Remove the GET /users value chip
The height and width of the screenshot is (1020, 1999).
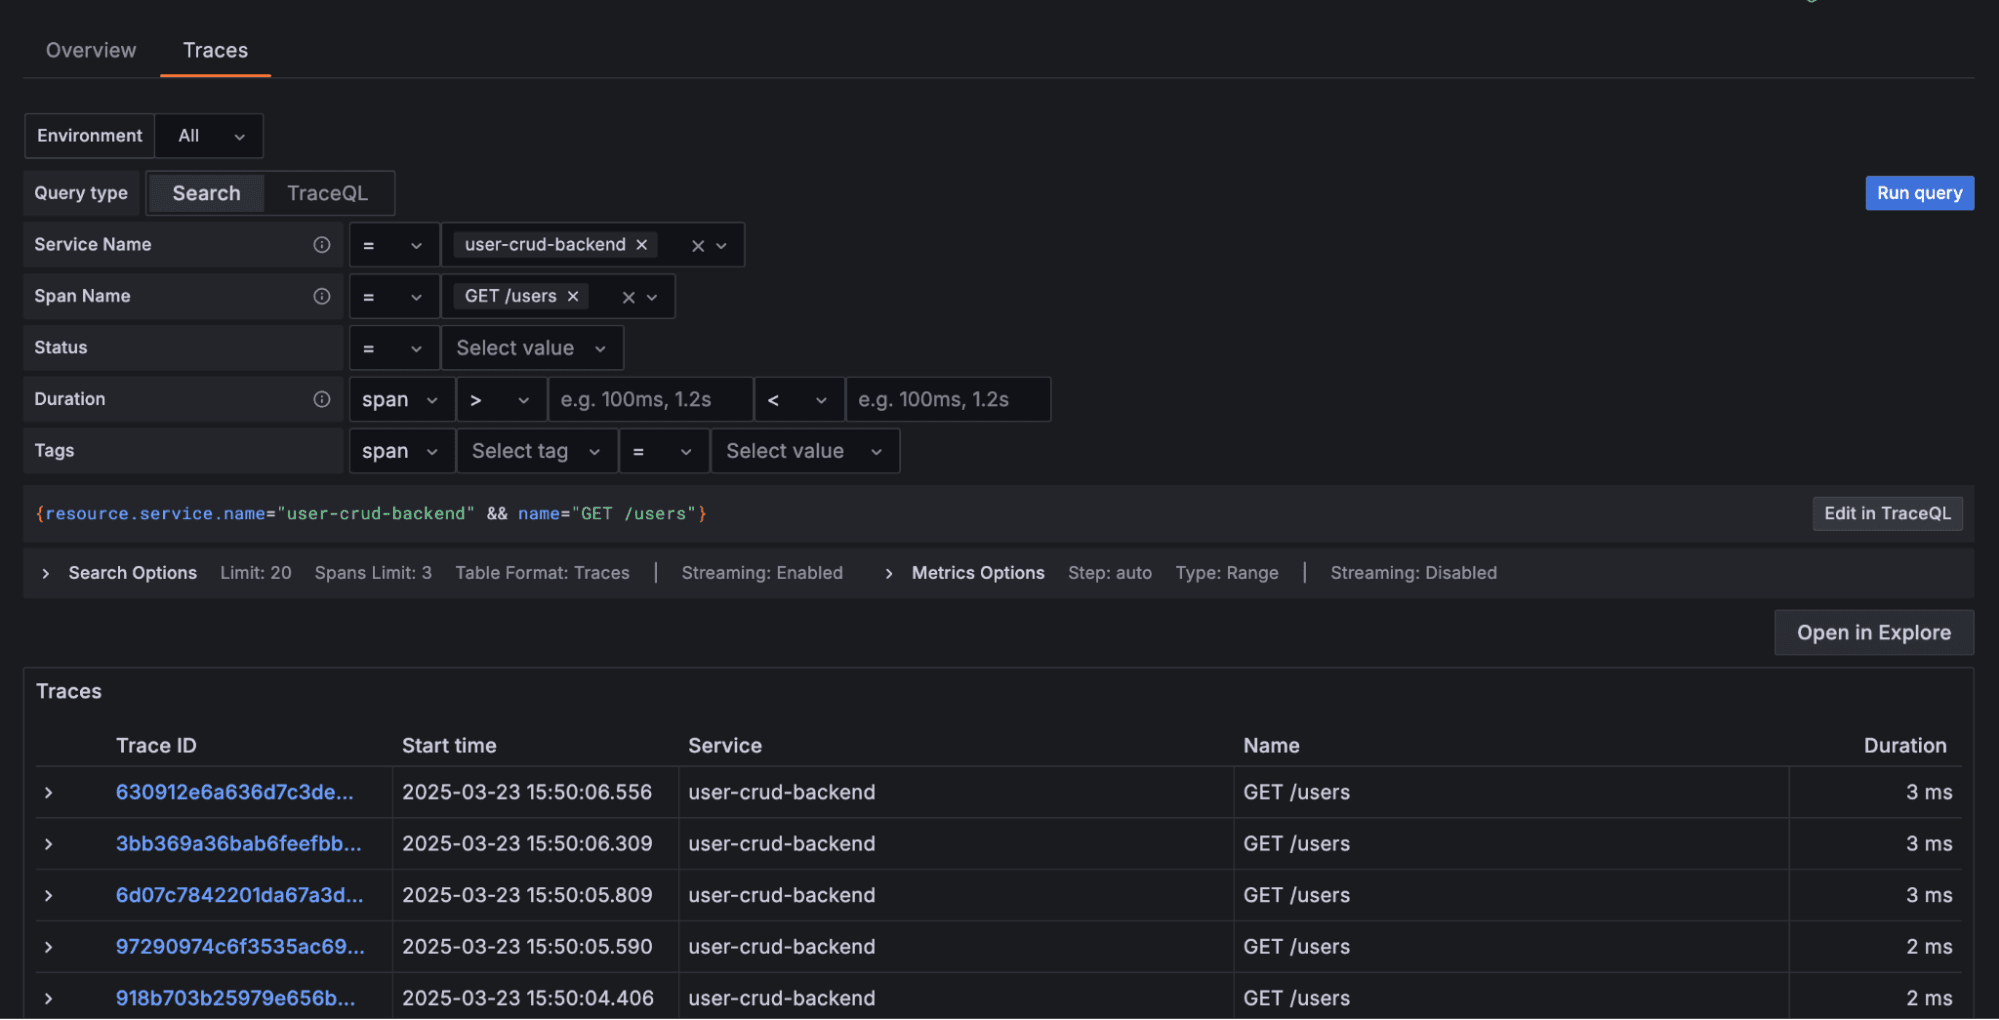coord(572,296)
